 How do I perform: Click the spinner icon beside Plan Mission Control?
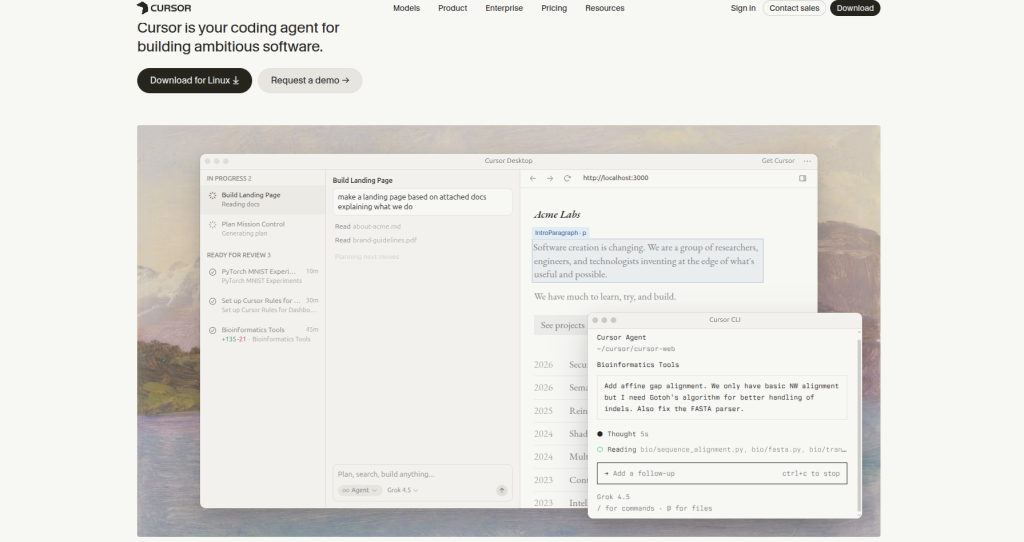pyautogui.click(x=212, y=225)
